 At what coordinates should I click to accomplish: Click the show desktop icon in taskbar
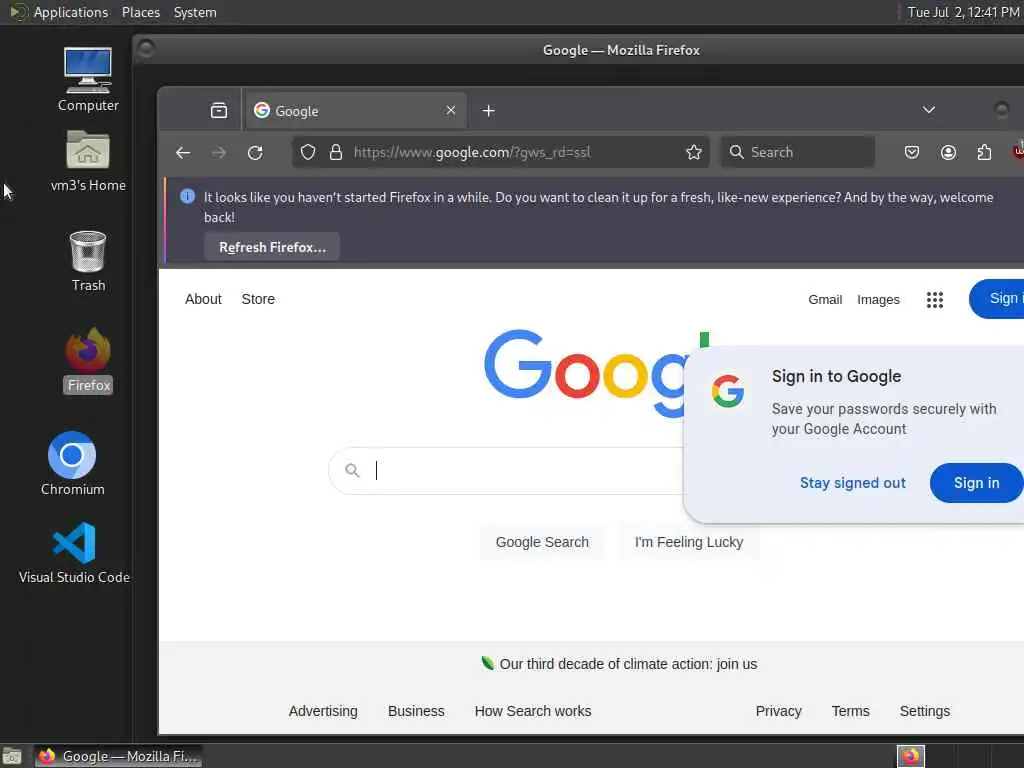tap(12, 757)
